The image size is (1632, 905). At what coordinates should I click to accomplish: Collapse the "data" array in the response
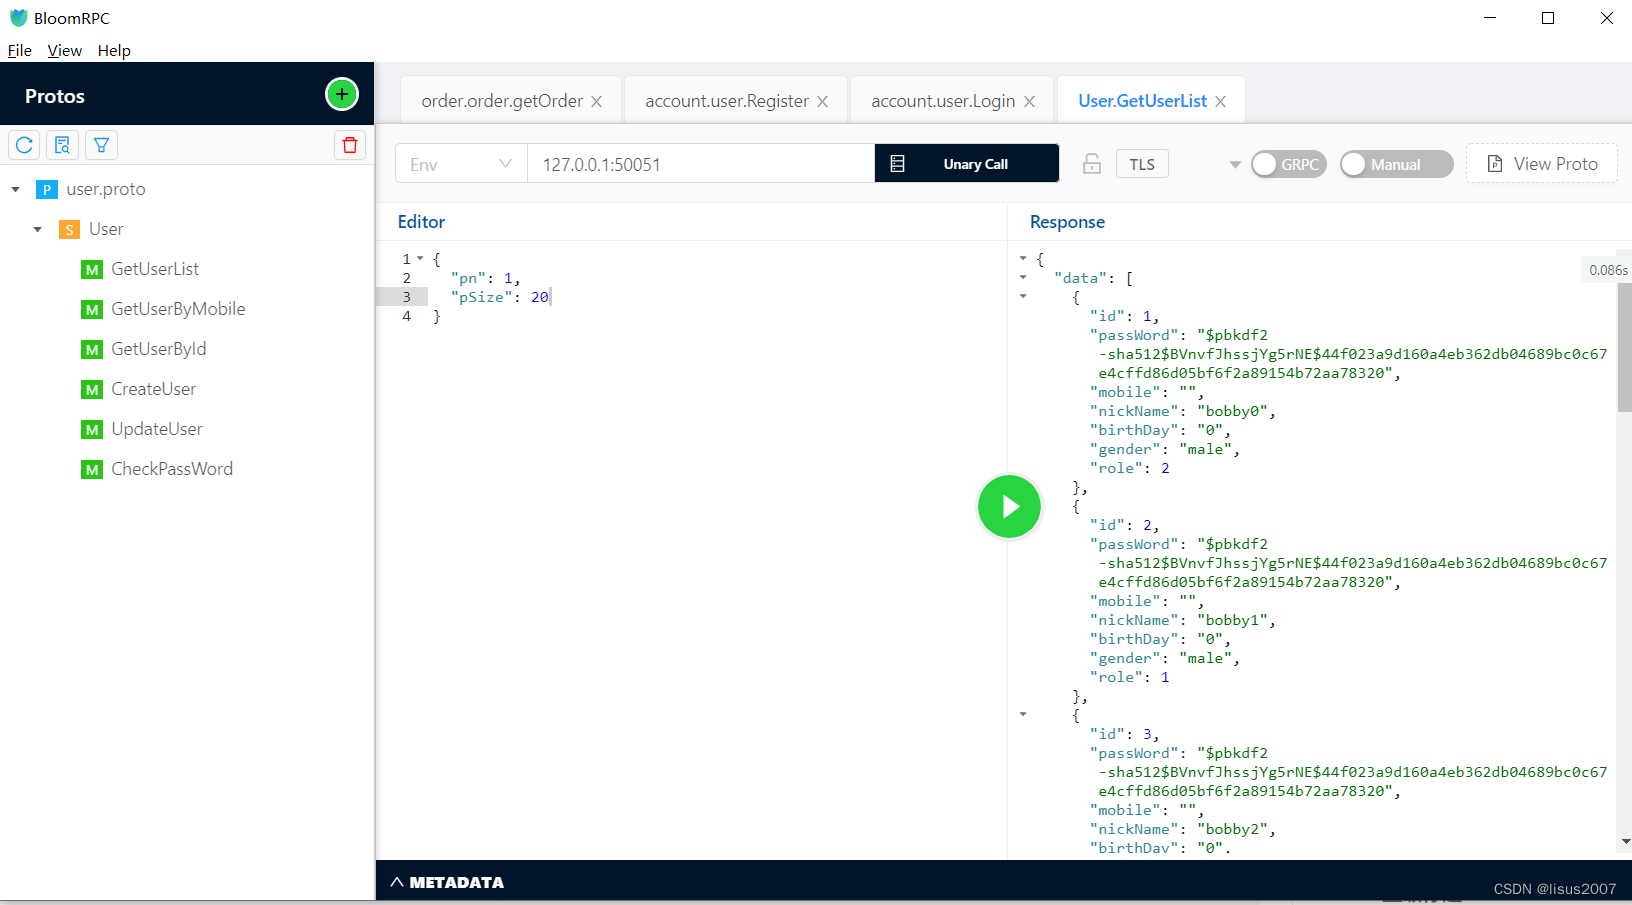click(1023, 278)
